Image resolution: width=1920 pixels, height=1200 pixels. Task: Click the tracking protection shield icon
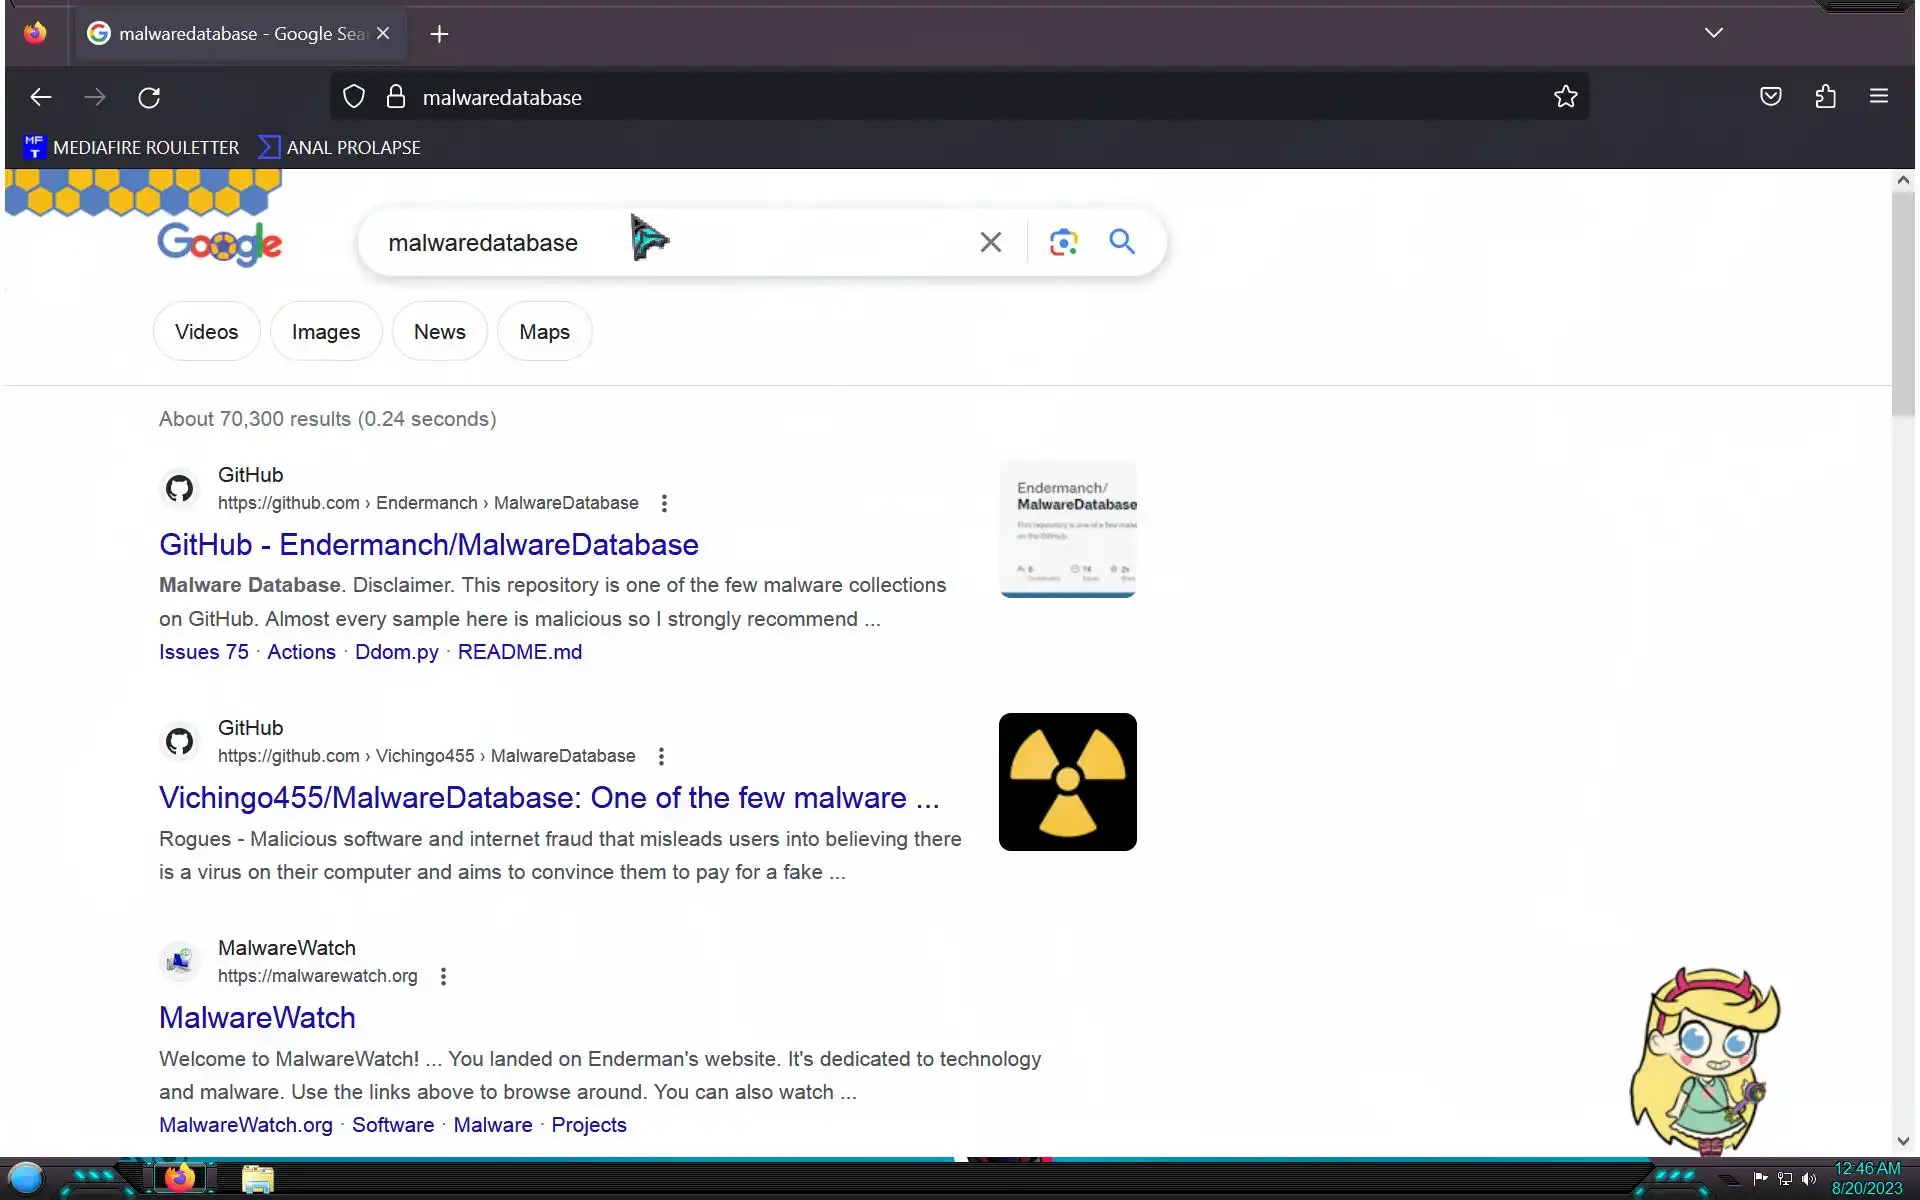(x=354, y=97)
